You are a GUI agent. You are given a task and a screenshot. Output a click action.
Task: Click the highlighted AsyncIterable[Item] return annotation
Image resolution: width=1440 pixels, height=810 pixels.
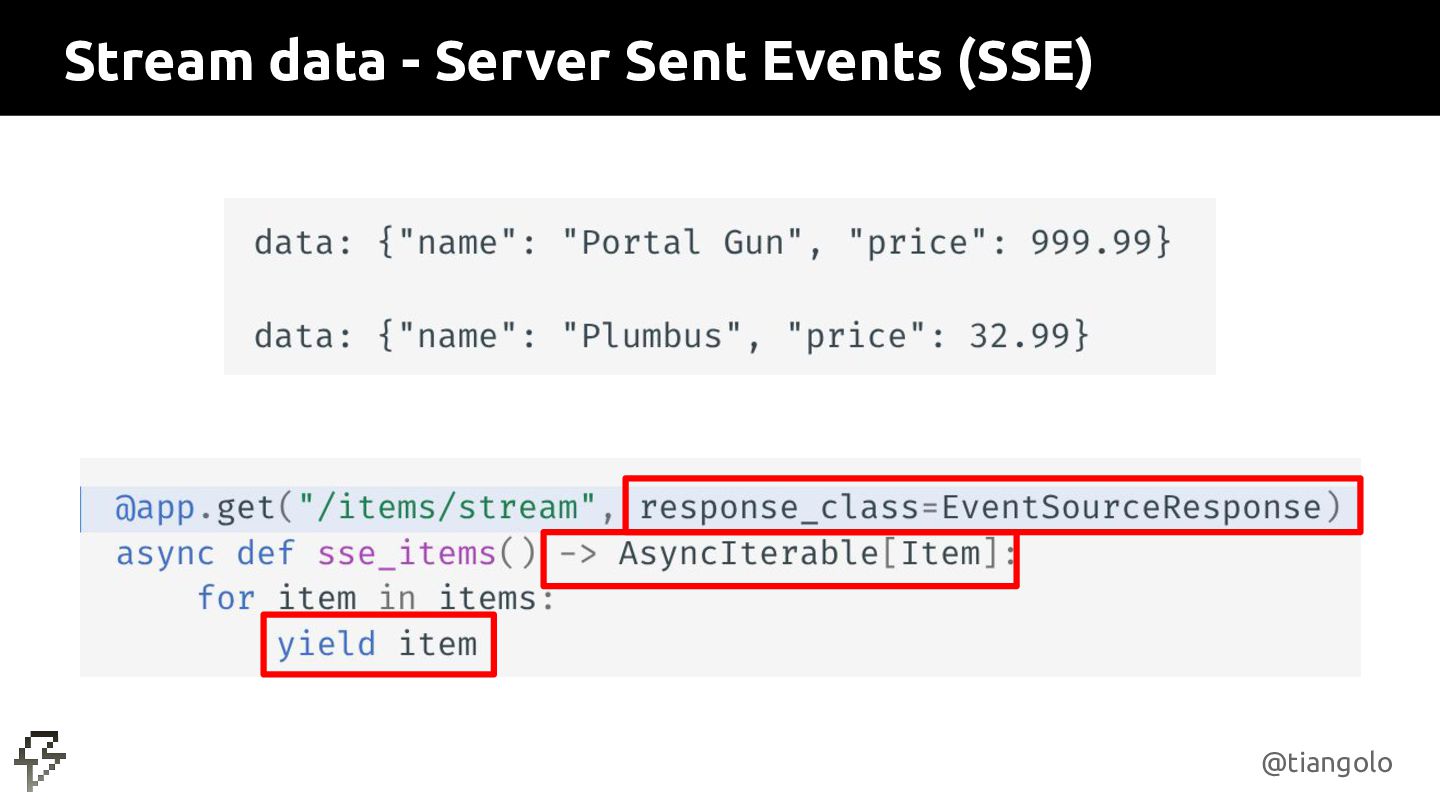pyautogui.click(x=780, y=553)
